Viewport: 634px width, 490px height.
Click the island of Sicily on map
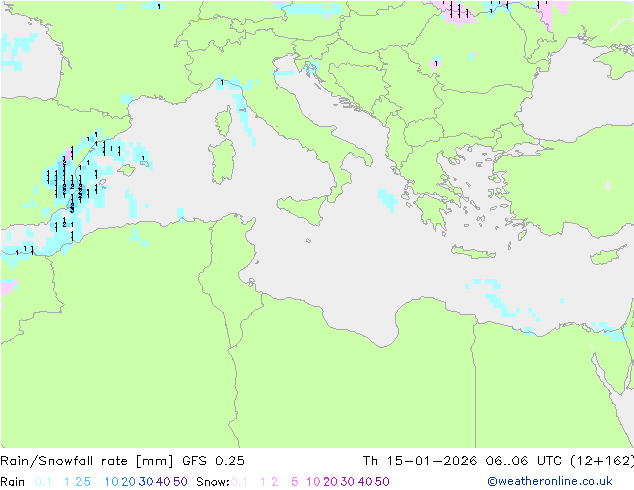click(x=305, y=208)
